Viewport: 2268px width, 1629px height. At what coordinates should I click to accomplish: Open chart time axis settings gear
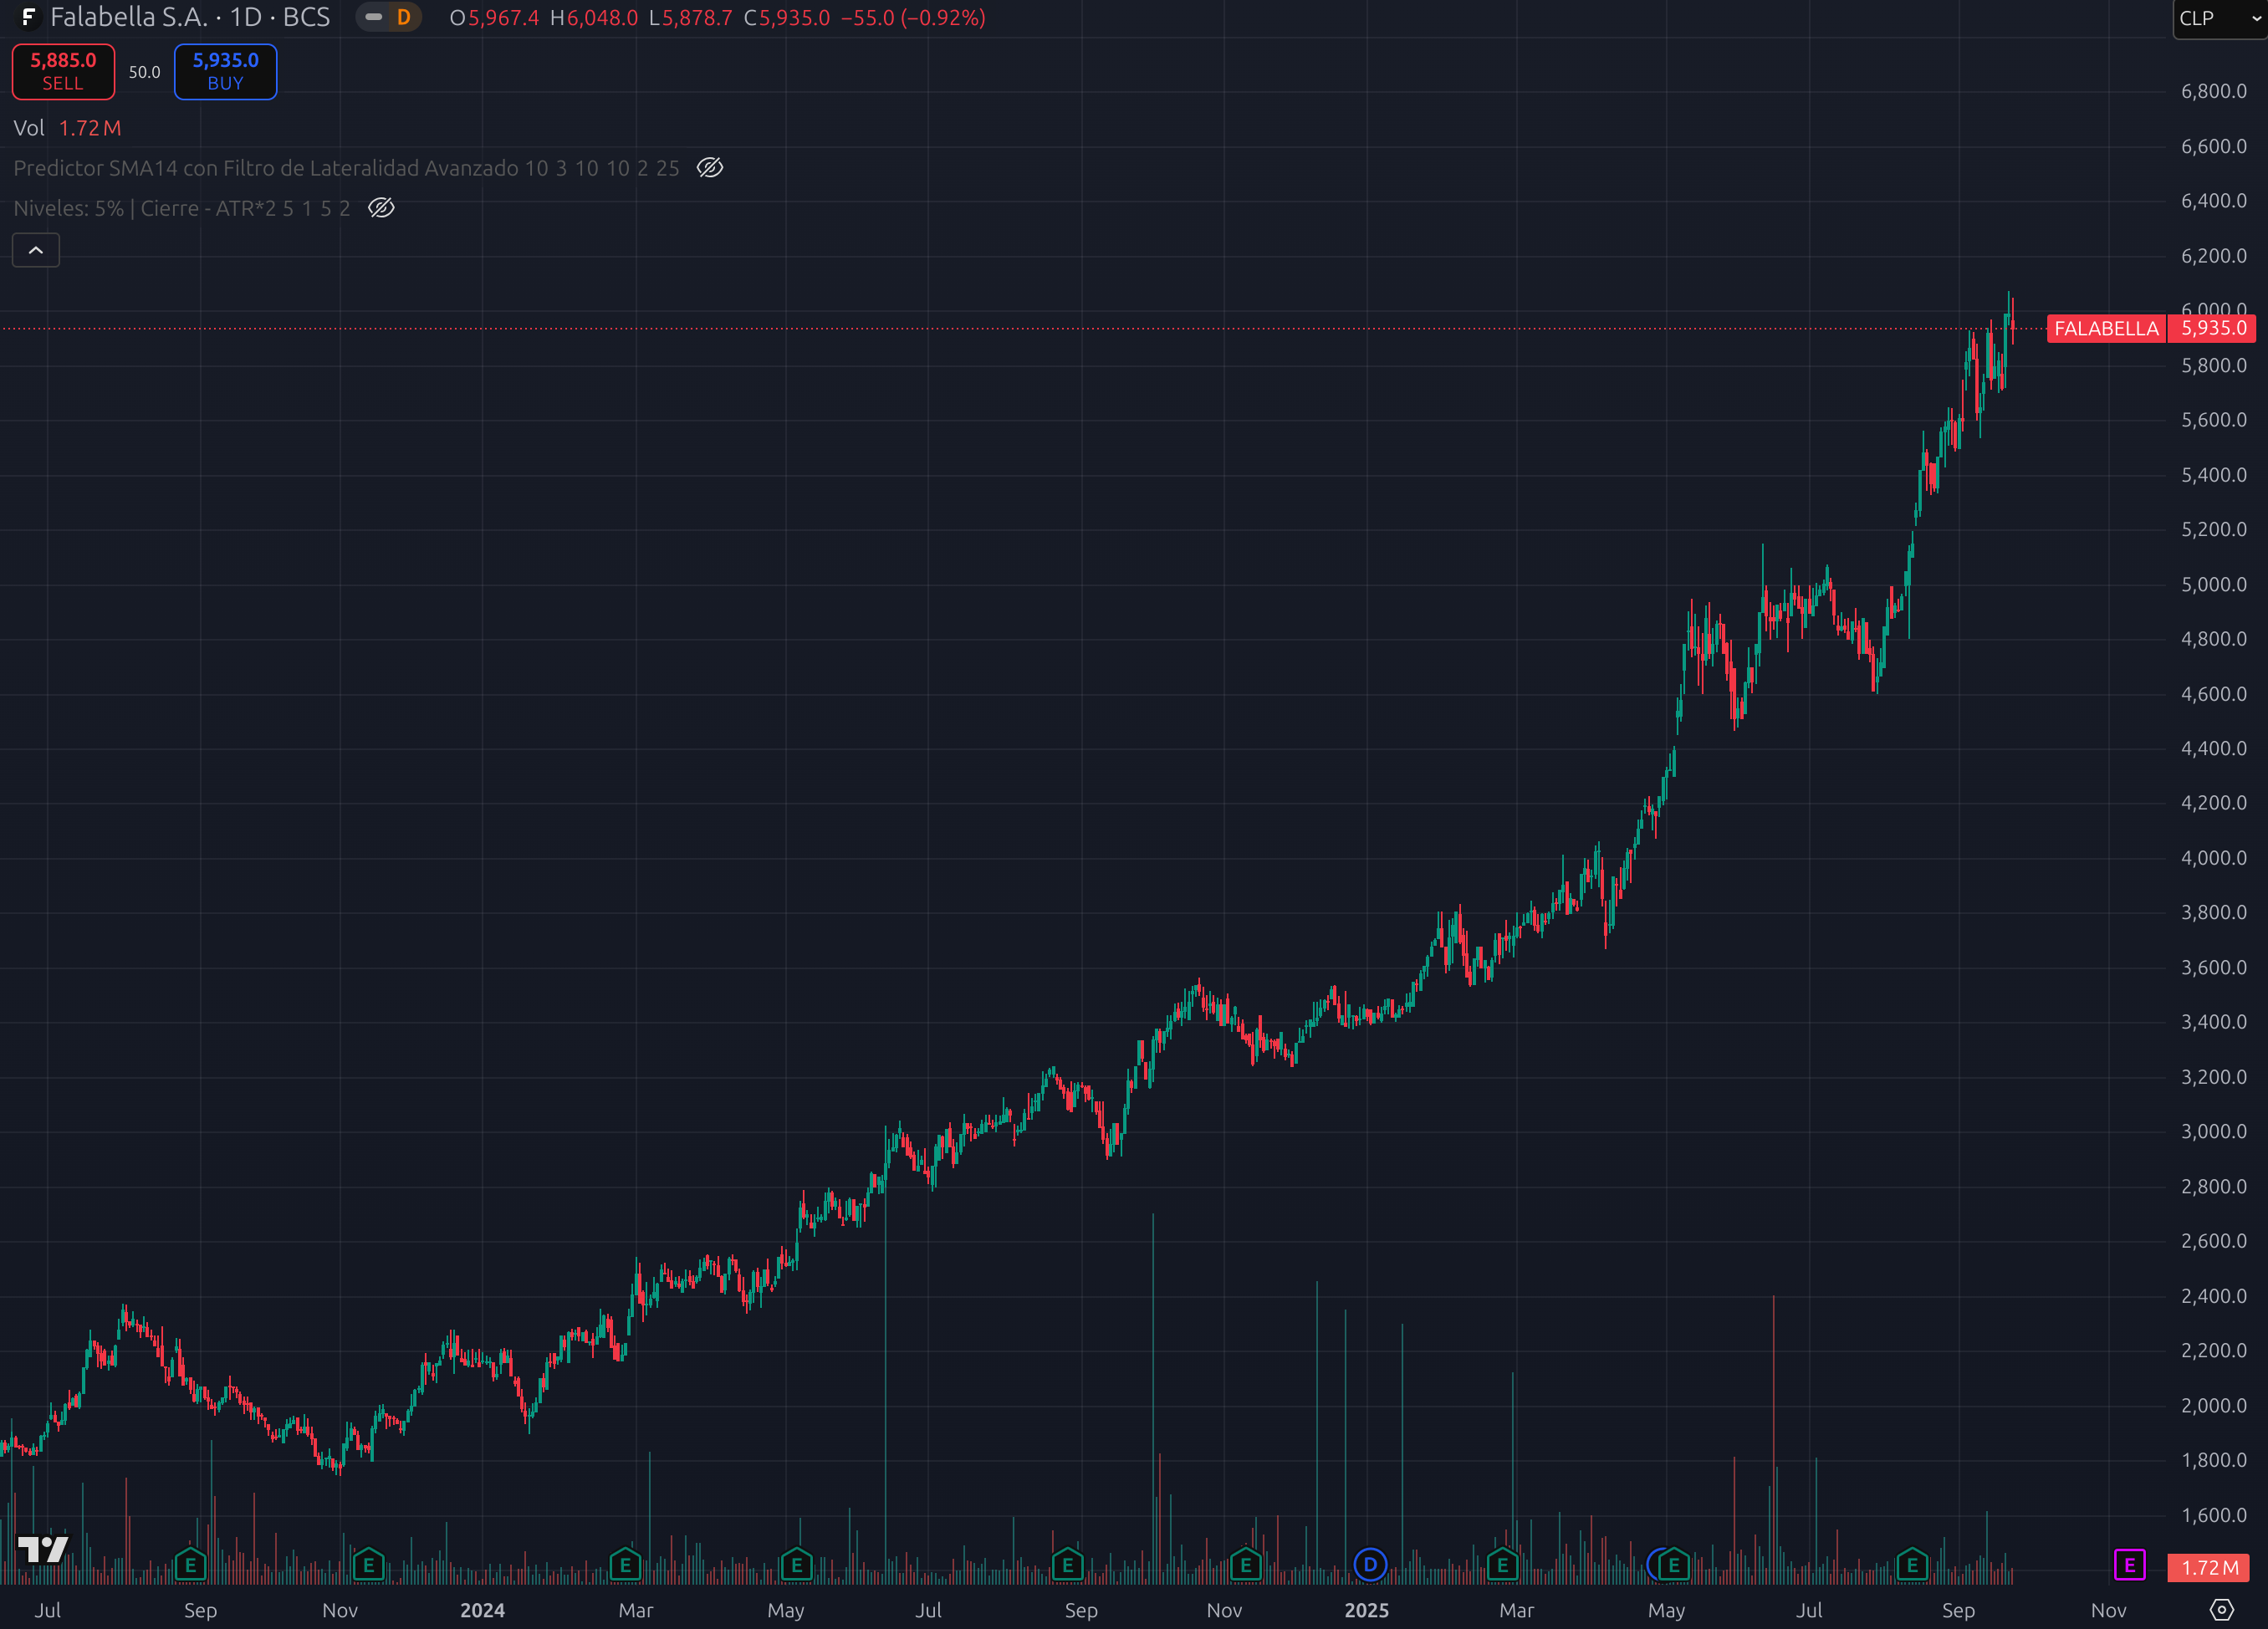(x=2221, y=1609)
